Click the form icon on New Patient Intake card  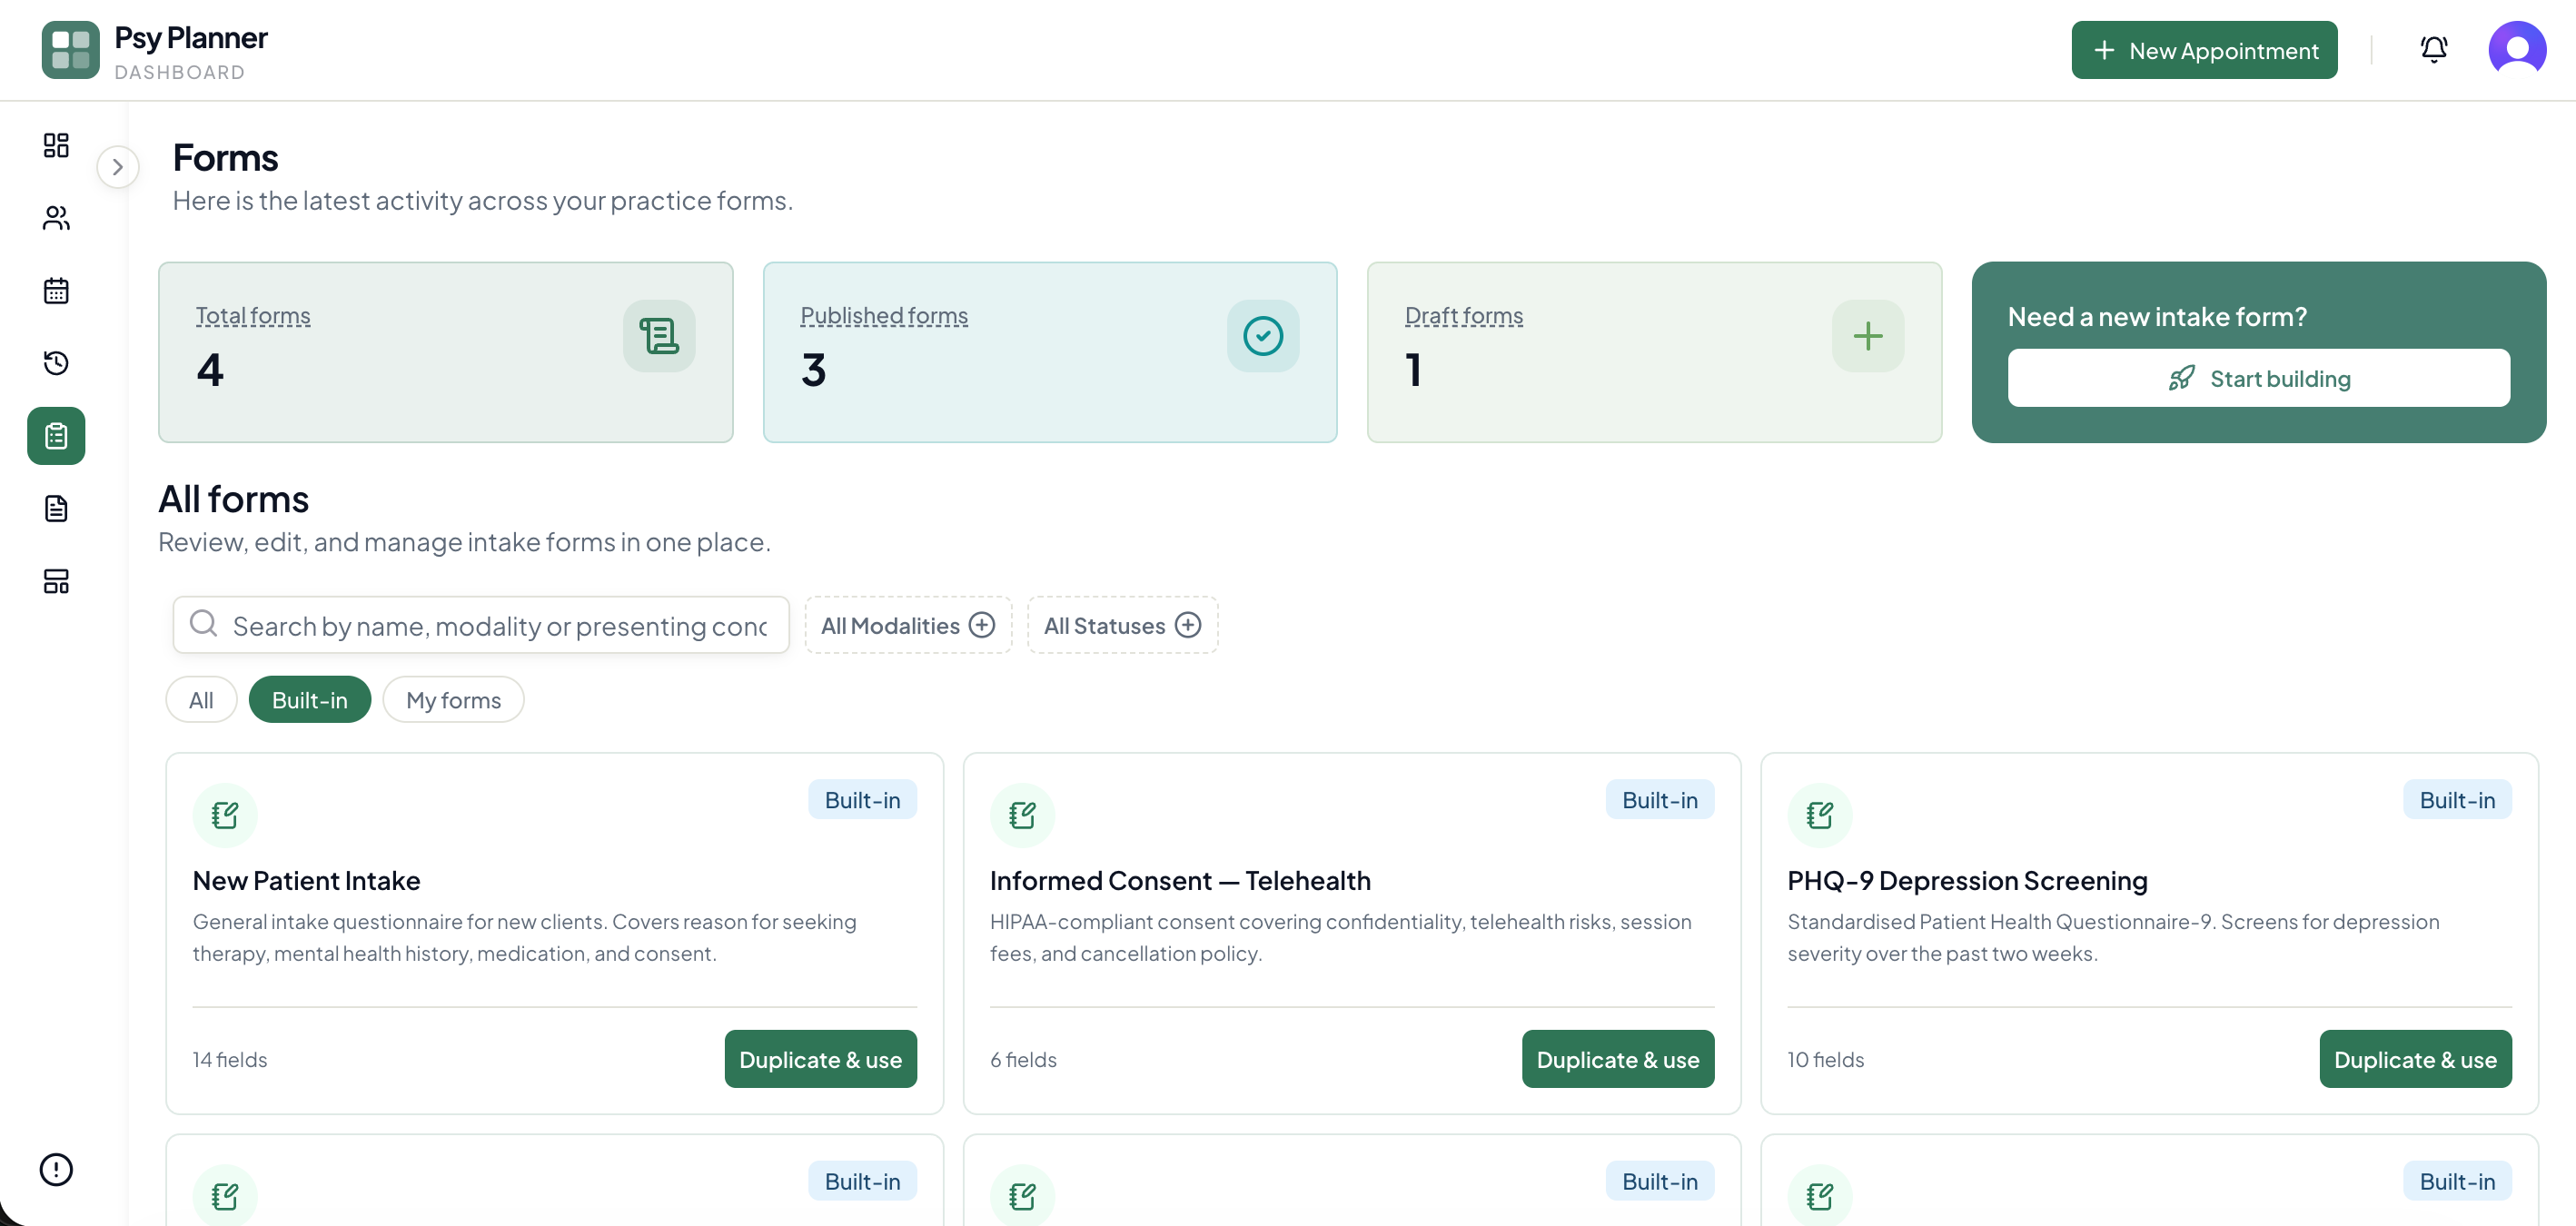point(225,815)
